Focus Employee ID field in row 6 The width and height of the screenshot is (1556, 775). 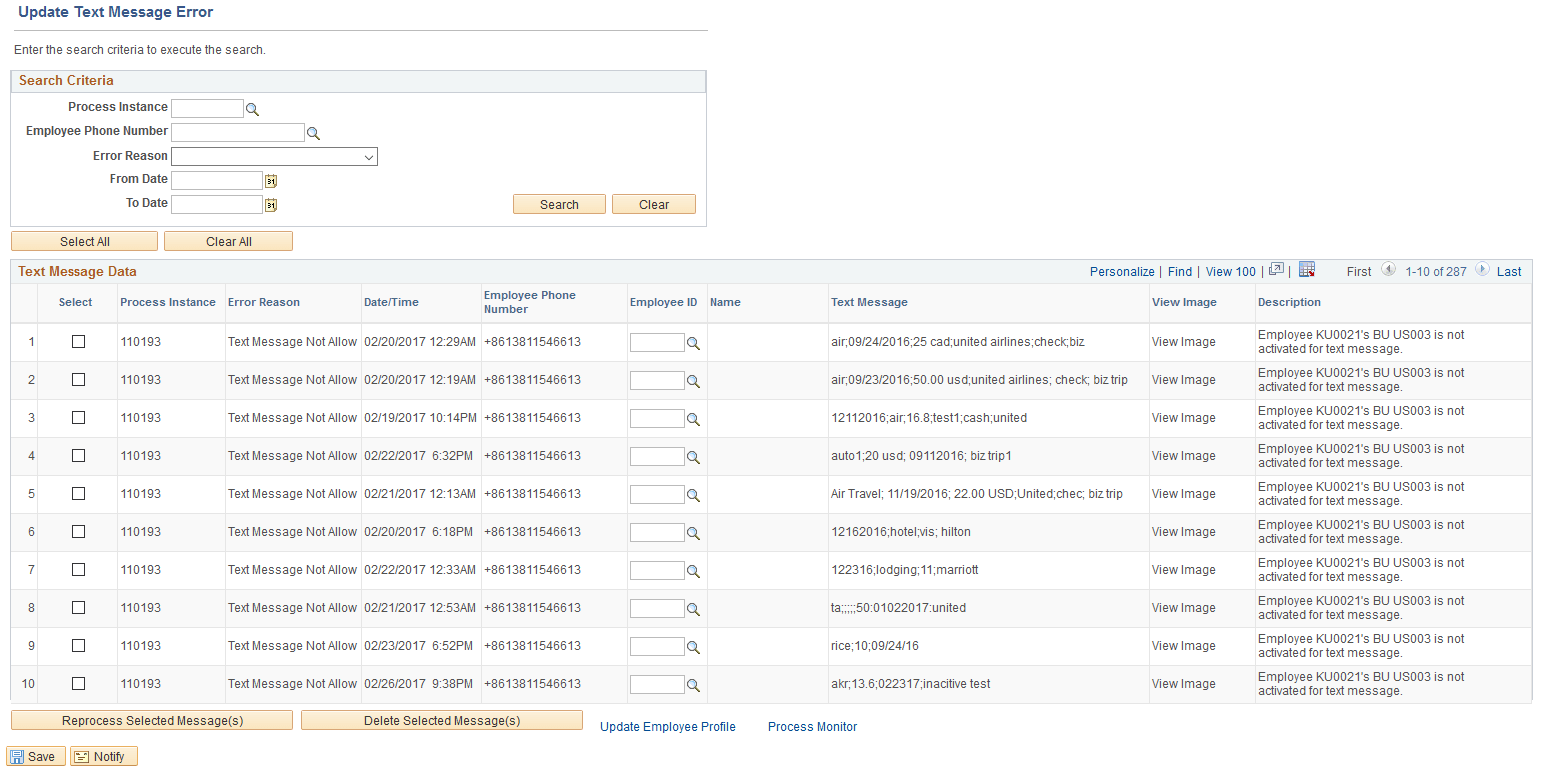tap(657, 532)
